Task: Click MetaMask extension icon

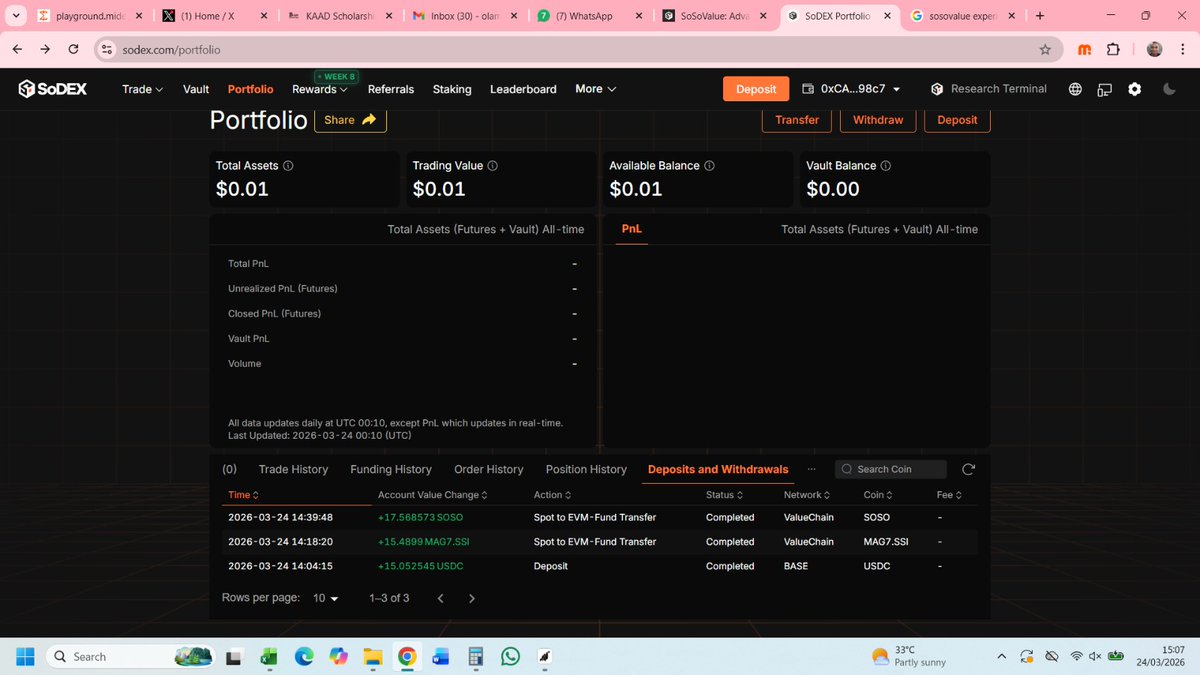Action: click(1084, 49)
